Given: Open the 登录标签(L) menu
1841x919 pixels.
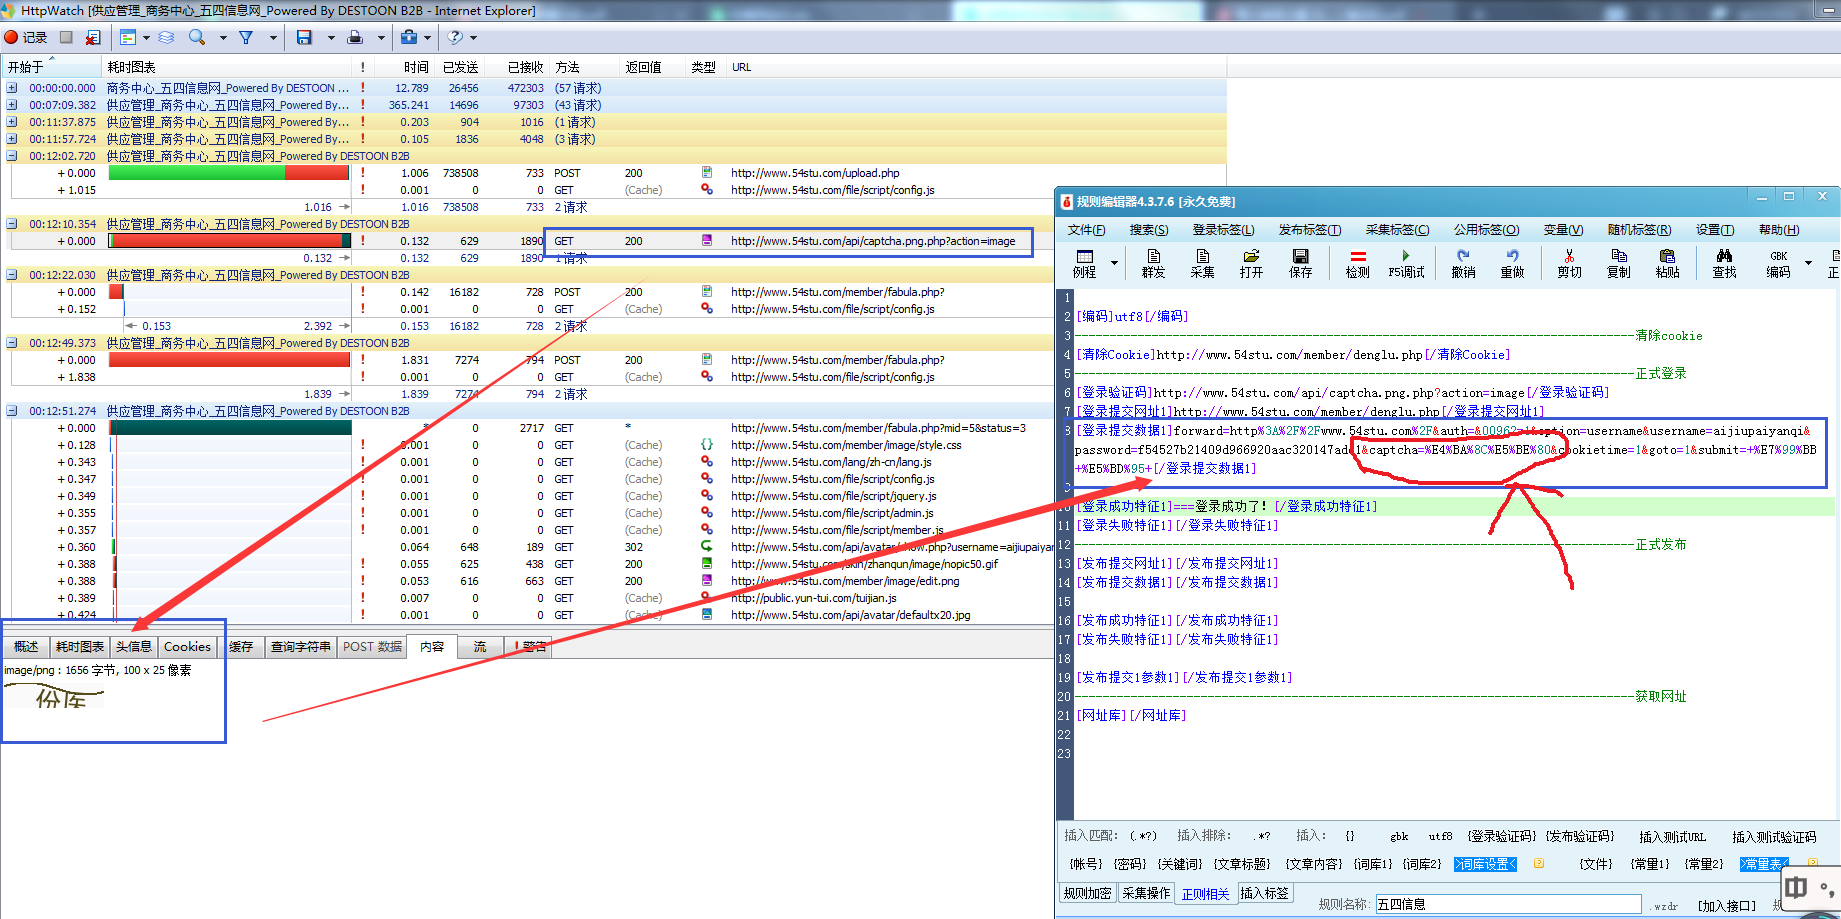Looking at the screenshot, I should [x=1223, y=230].
